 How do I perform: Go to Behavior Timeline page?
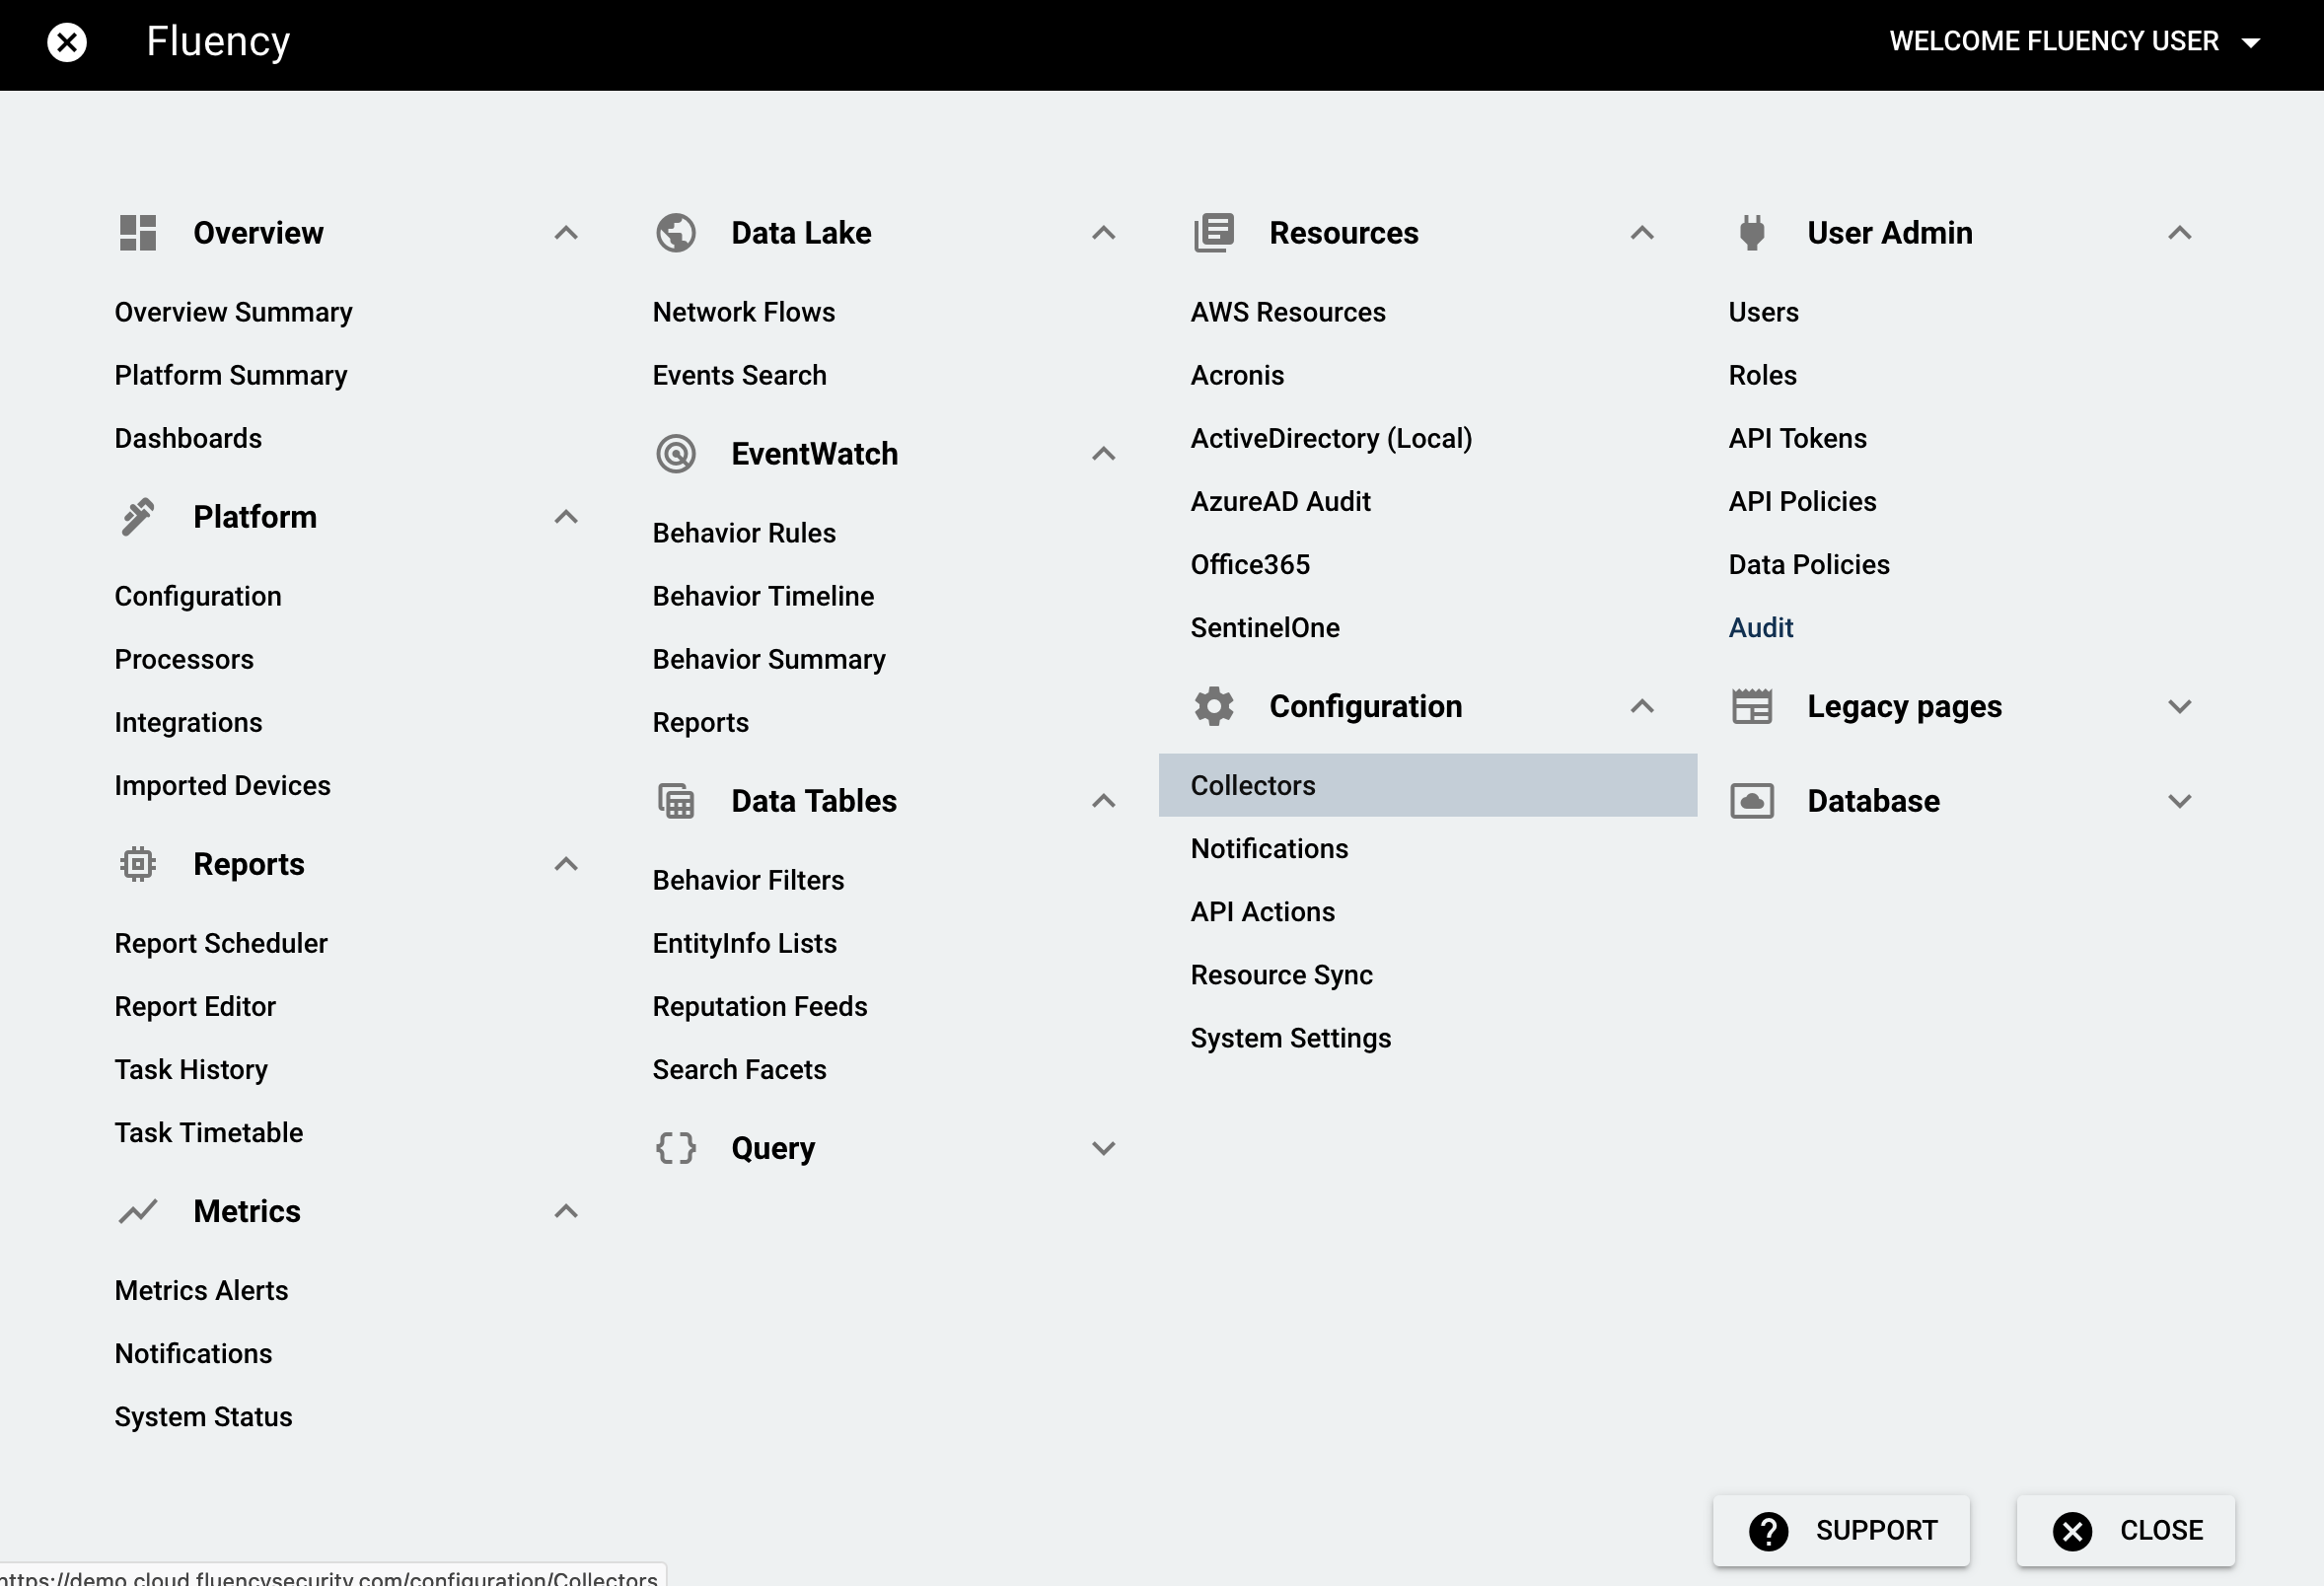click(763, 596)
